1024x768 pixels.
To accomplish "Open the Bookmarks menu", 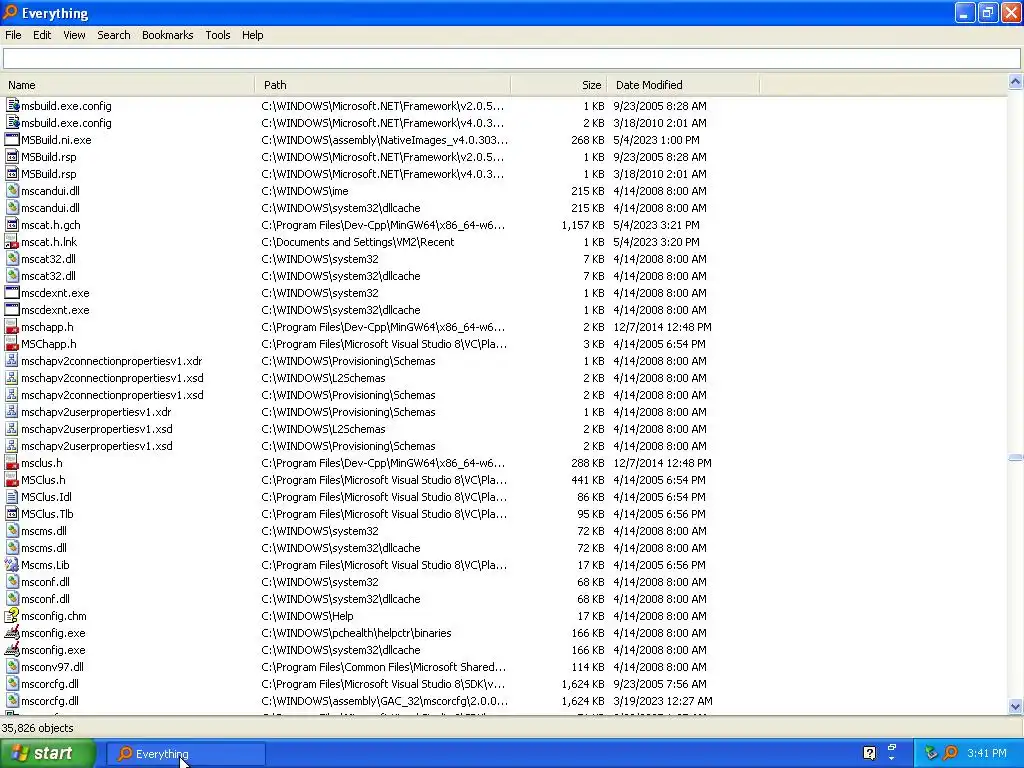I will coord(167,35).
